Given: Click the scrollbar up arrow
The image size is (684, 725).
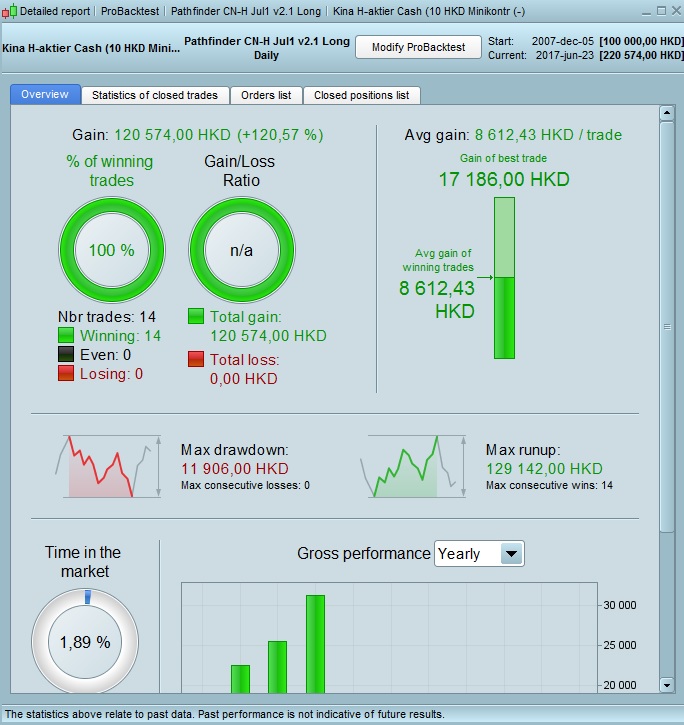Looking at the screenshot, I should 667,113.
